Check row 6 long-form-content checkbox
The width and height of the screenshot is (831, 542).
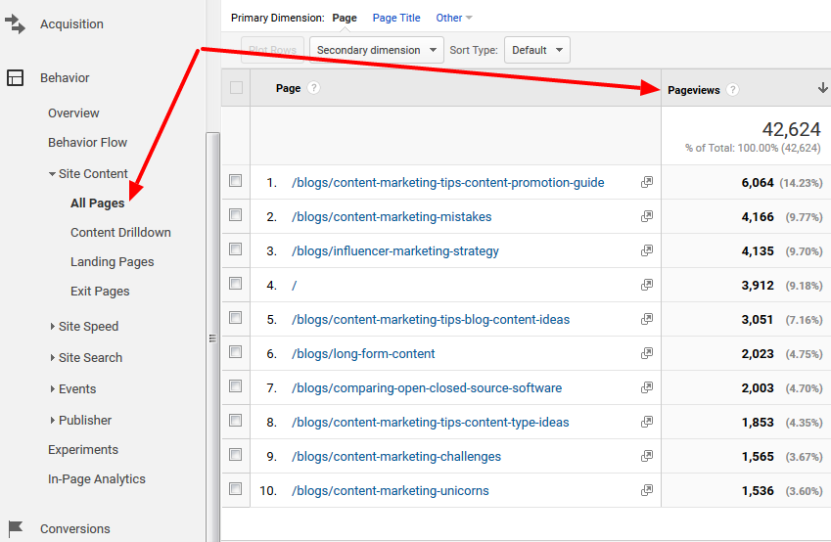235,352
